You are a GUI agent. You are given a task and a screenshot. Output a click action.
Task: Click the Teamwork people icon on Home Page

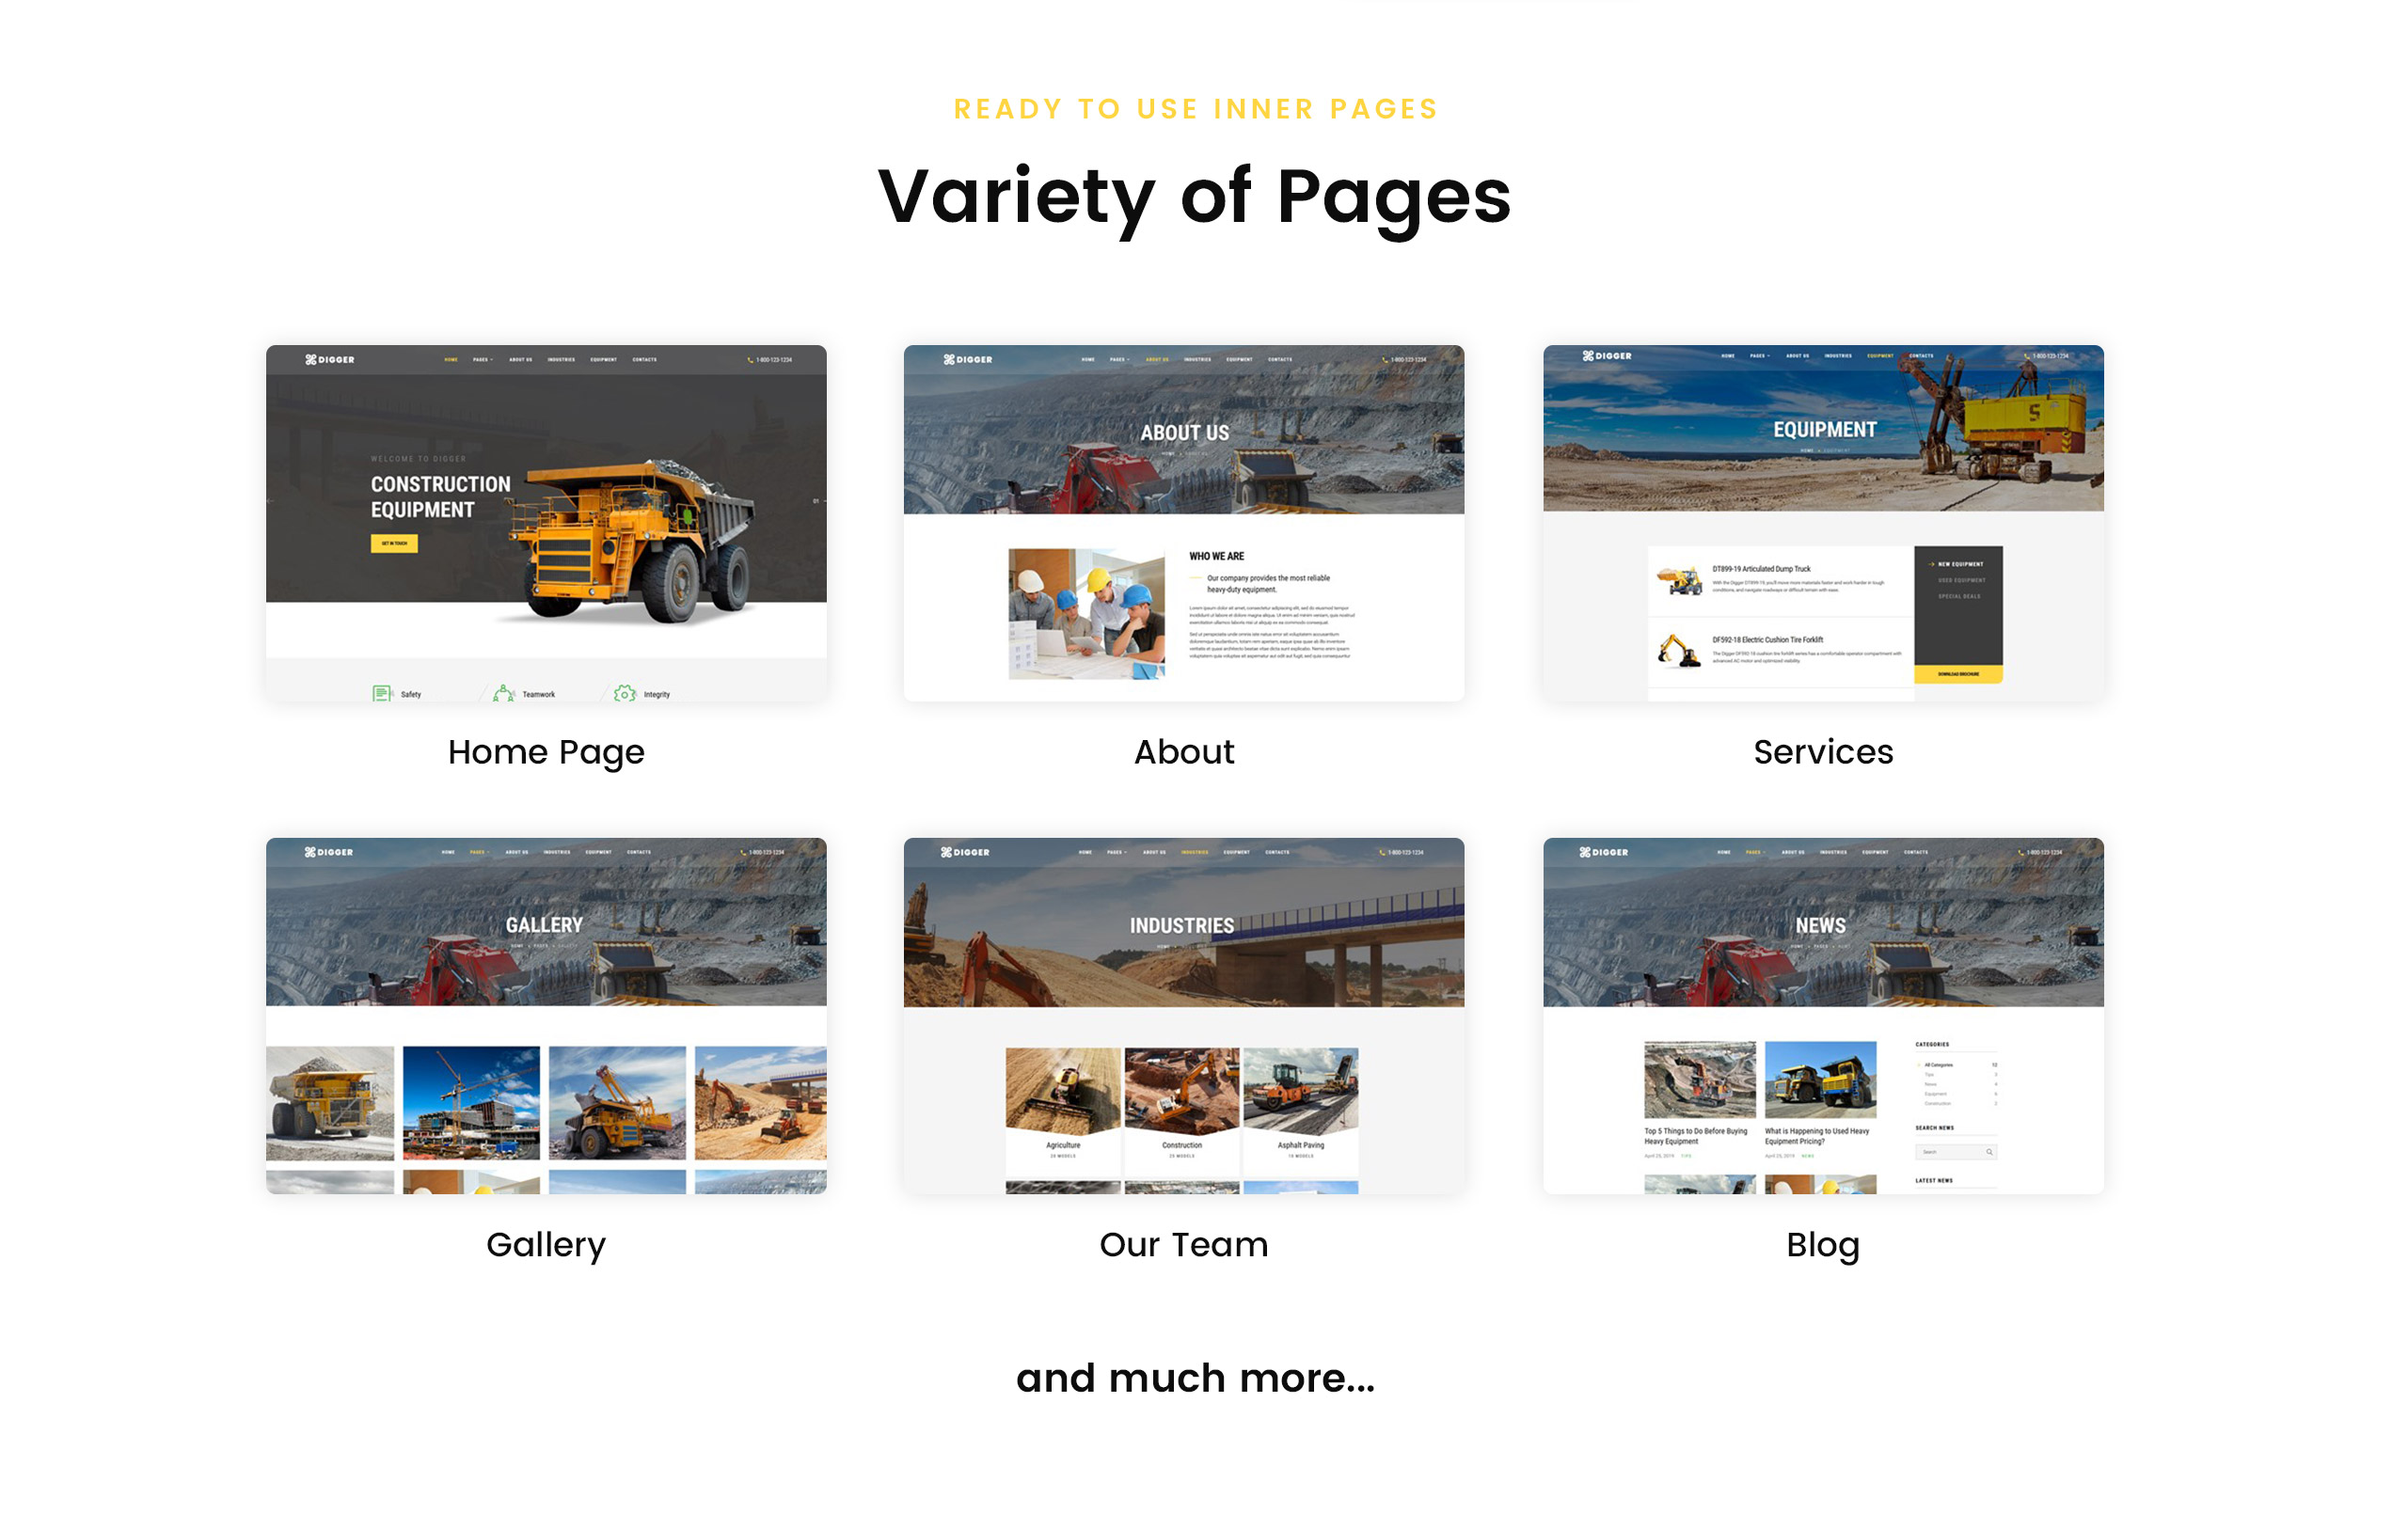tap(504, 692)
